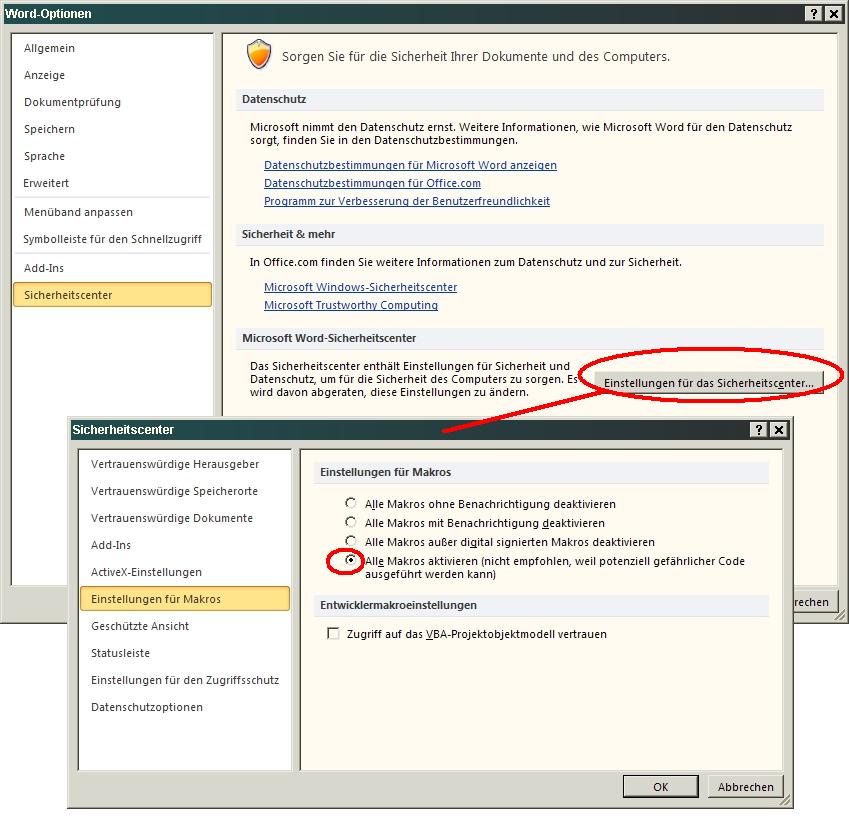Image resolution: width=849 pixels, height=827 pixels.
Task: Click the 'Microsoft Trustworthy Computing' link
Action: coord(350,305)
